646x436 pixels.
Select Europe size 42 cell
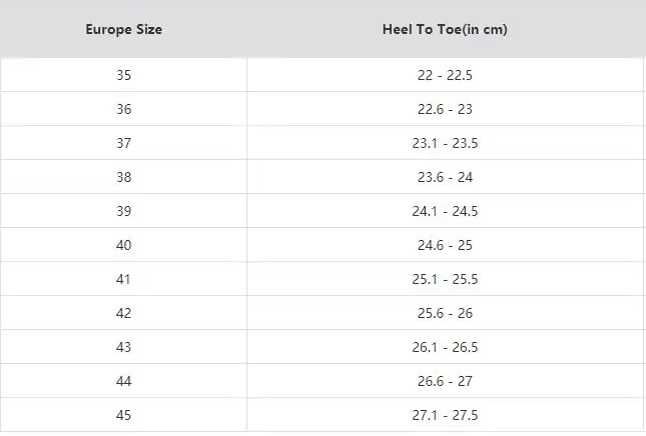(123, 313)
